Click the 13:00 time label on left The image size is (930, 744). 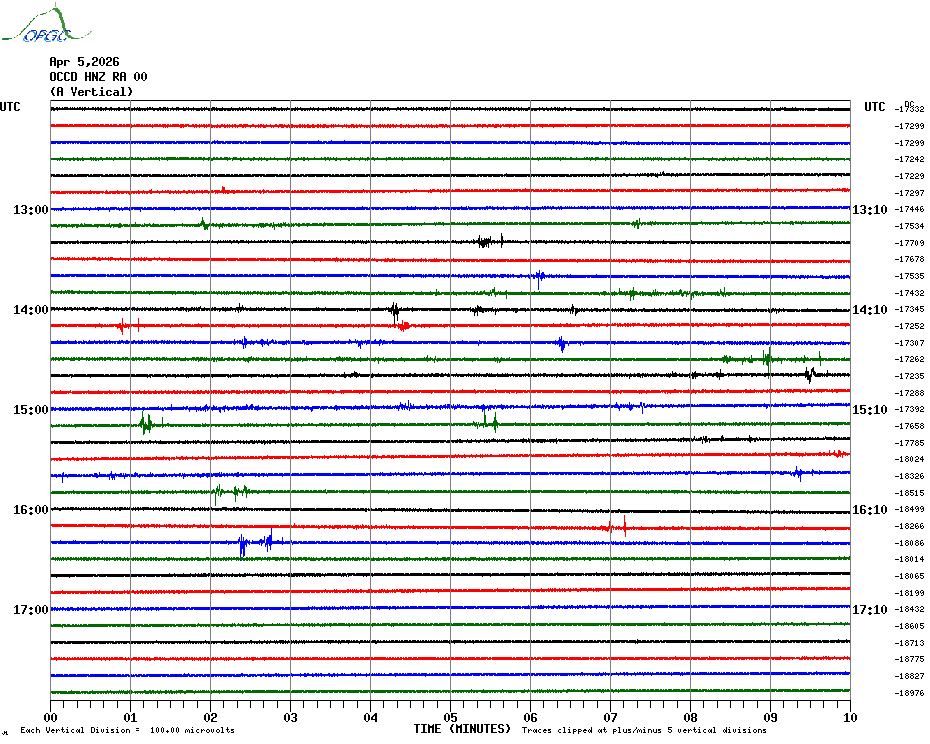coord(30,210)
